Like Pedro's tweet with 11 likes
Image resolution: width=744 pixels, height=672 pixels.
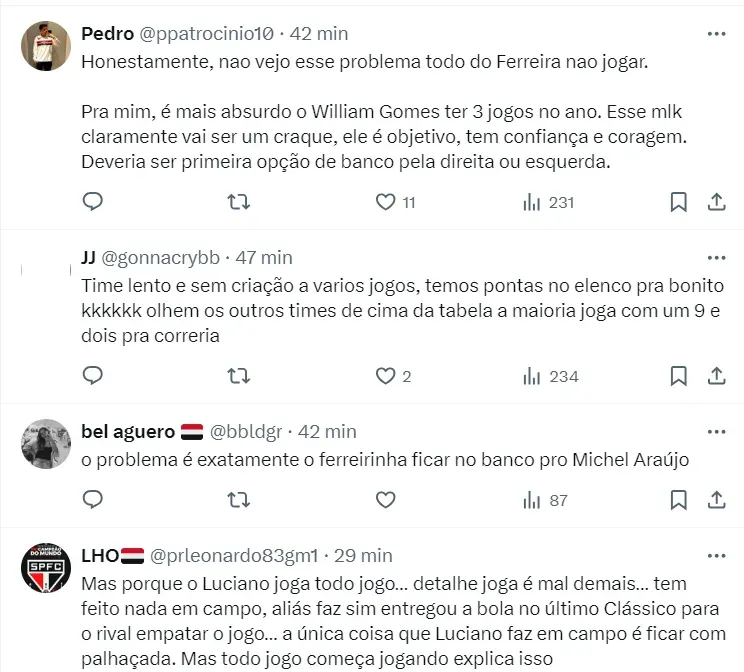[x=386, y=202]
